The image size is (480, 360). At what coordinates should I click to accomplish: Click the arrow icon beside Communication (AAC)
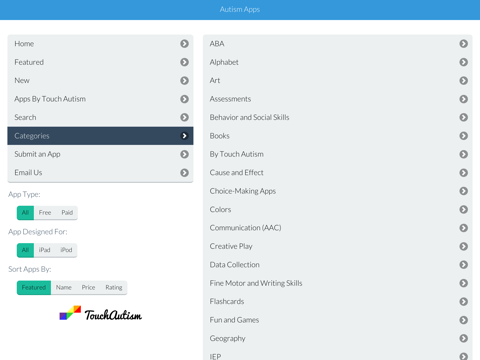463,228
